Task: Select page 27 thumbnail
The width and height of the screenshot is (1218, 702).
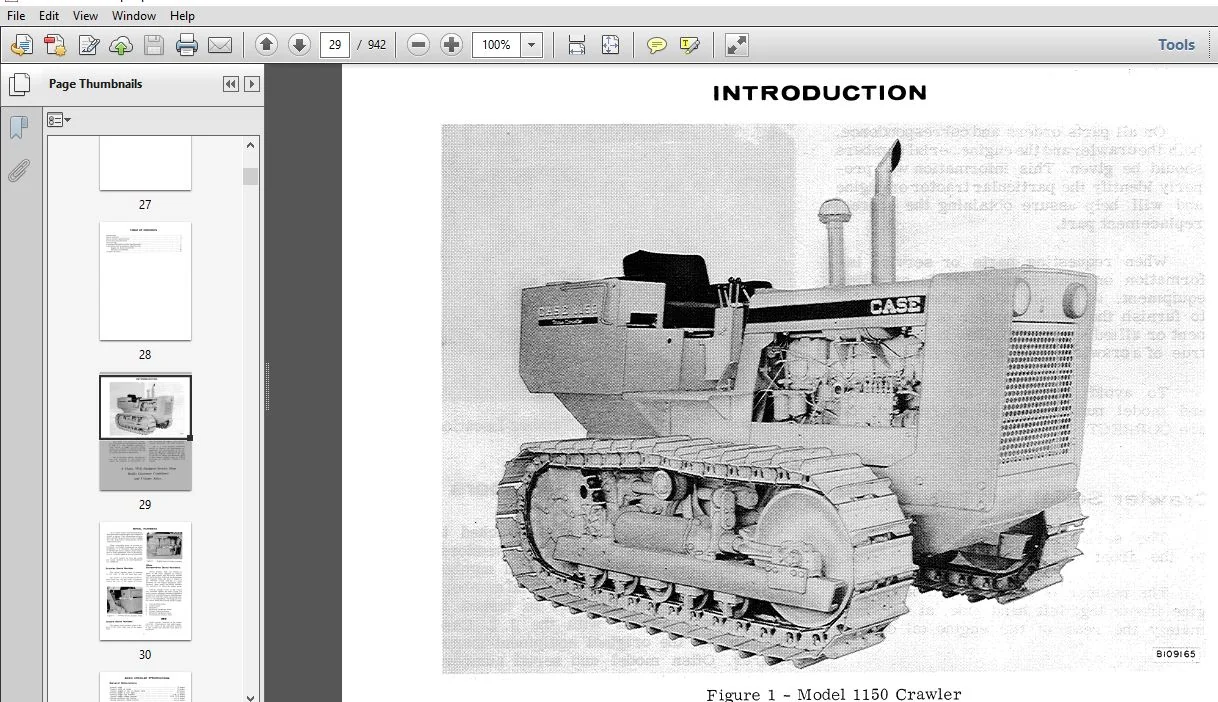Action: (x=145, y=164)
